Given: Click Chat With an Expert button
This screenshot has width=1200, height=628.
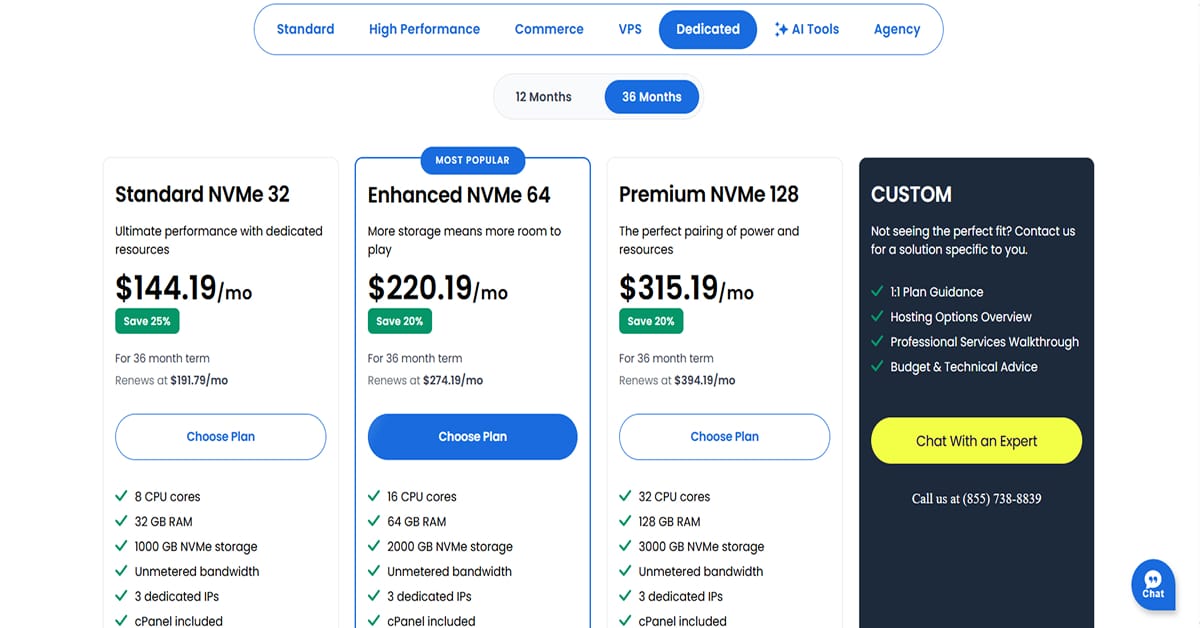Looking at the screenshot, I should point(977,441).
